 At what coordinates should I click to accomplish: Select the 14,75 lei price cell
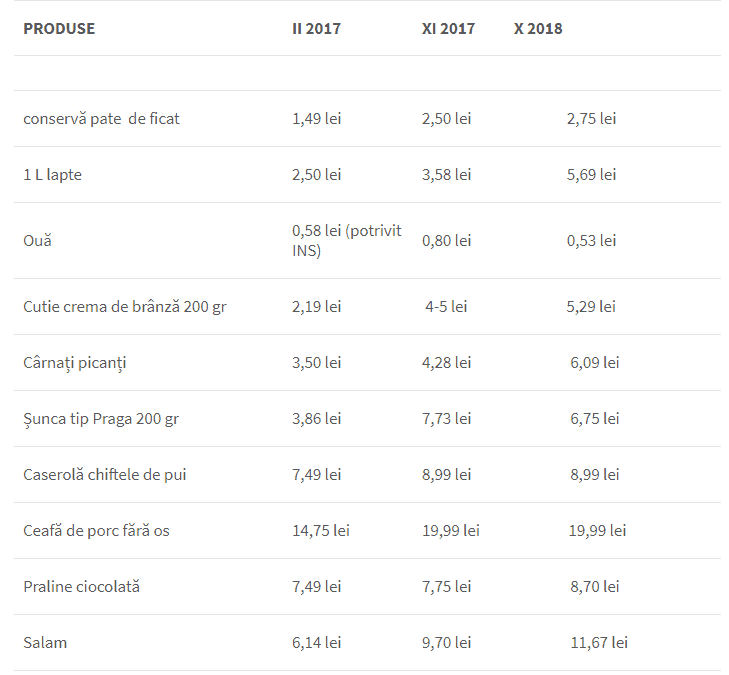pos(321,530)
